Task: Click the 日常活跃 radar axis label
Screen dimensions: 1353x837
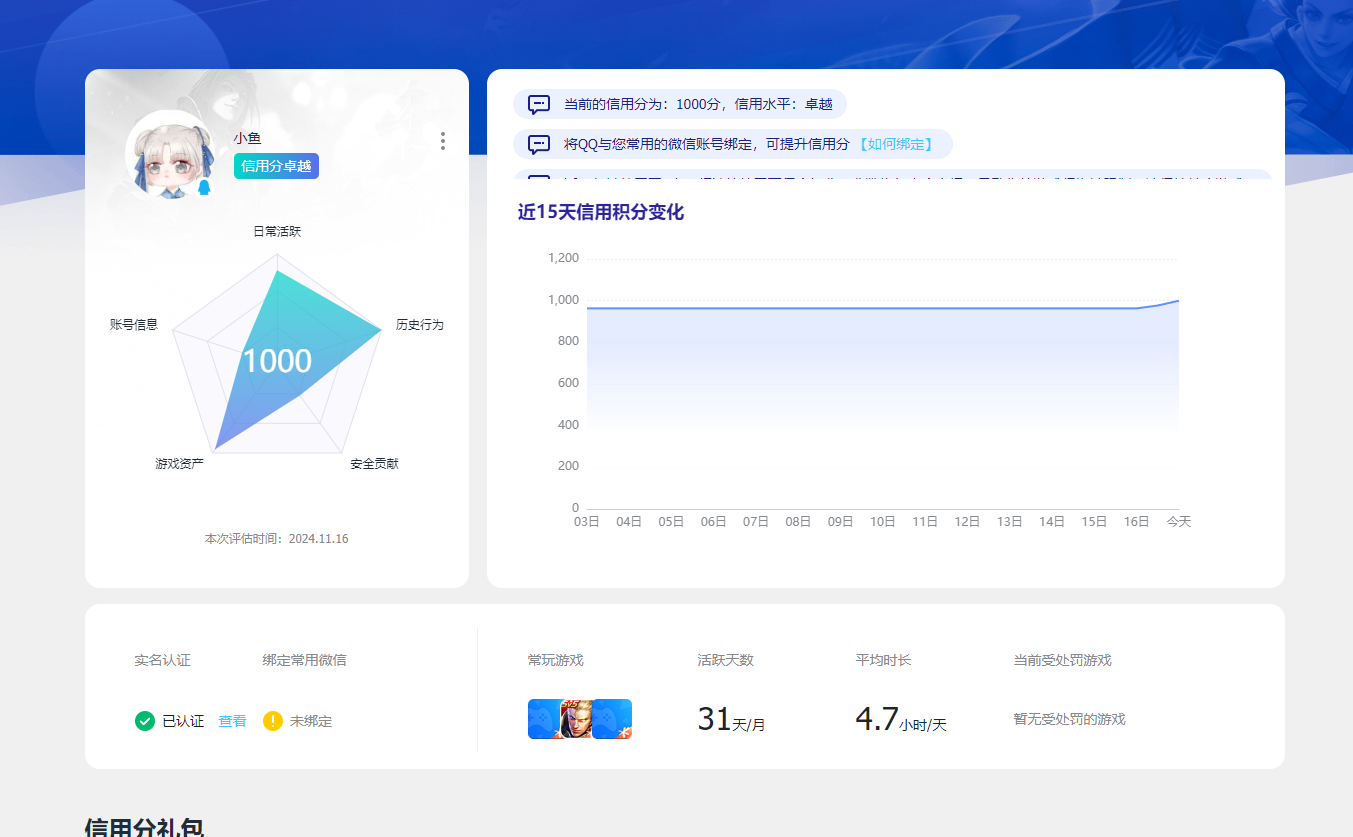Action: [x=277, y=231]
